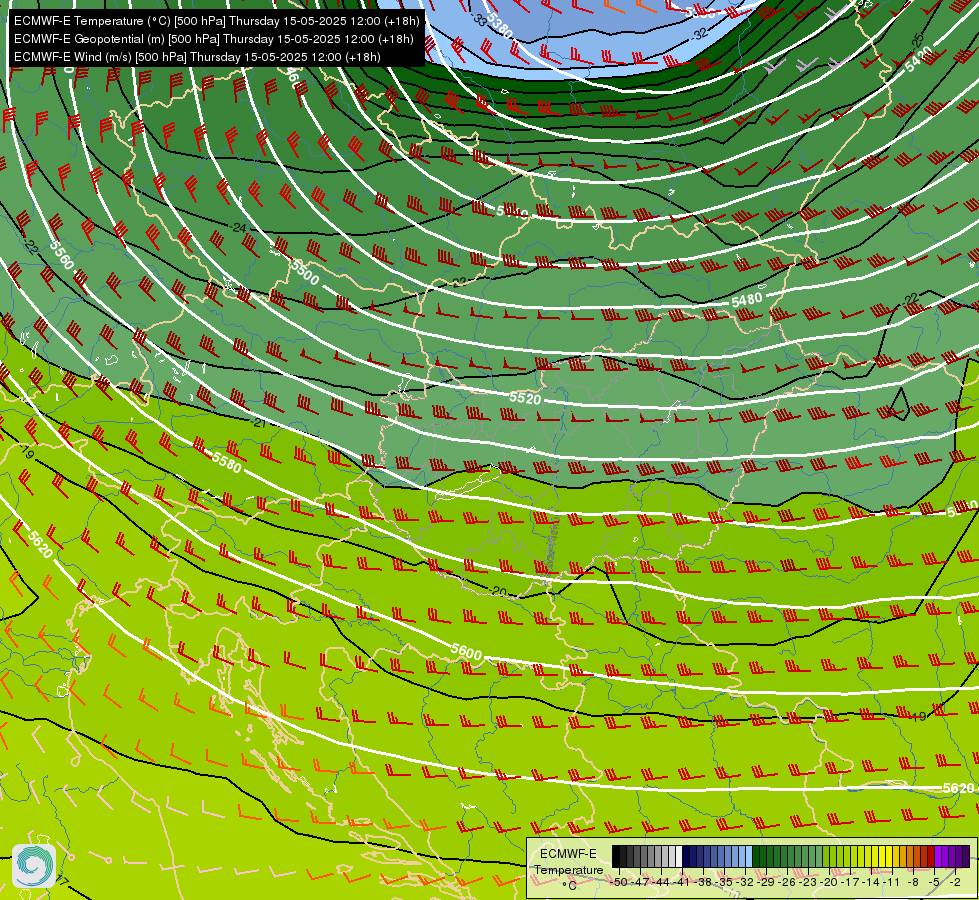Pick the darkest purple swatch ending the legend
This screenshot has height=900, width=979.
pos(966,856)
